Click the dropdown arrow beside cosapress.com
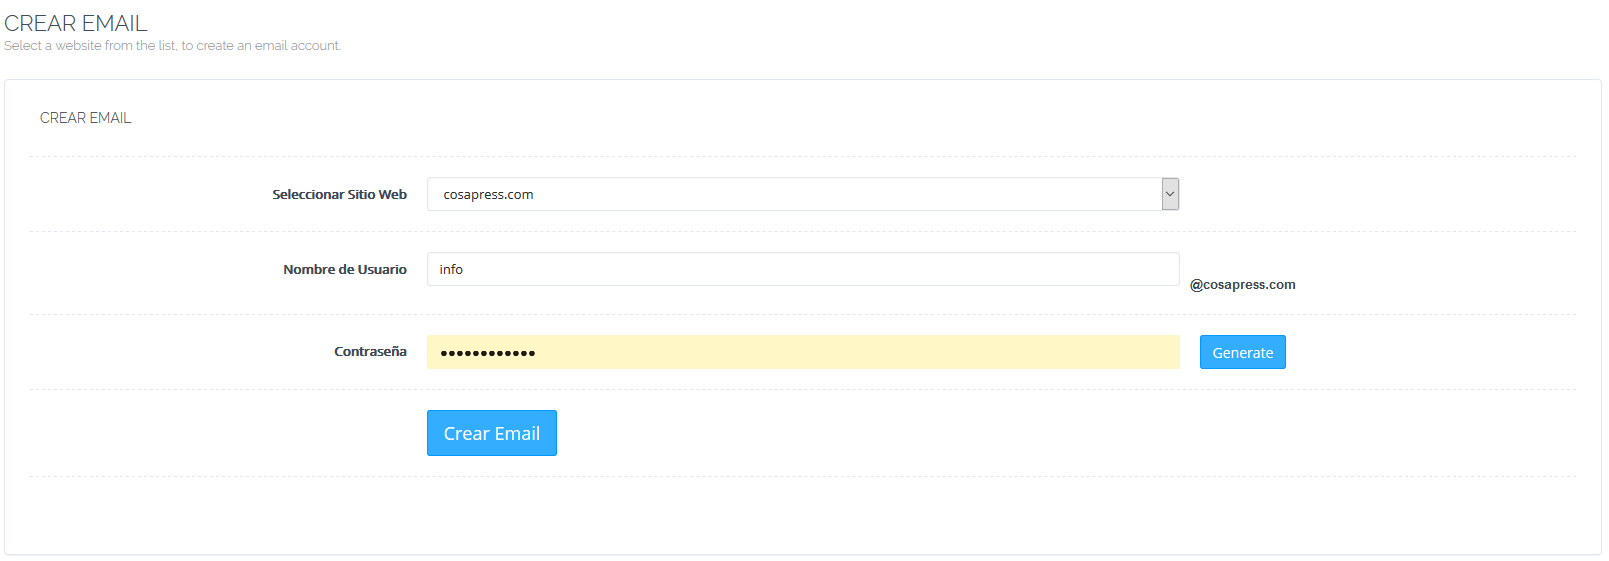 point(1170,194)
